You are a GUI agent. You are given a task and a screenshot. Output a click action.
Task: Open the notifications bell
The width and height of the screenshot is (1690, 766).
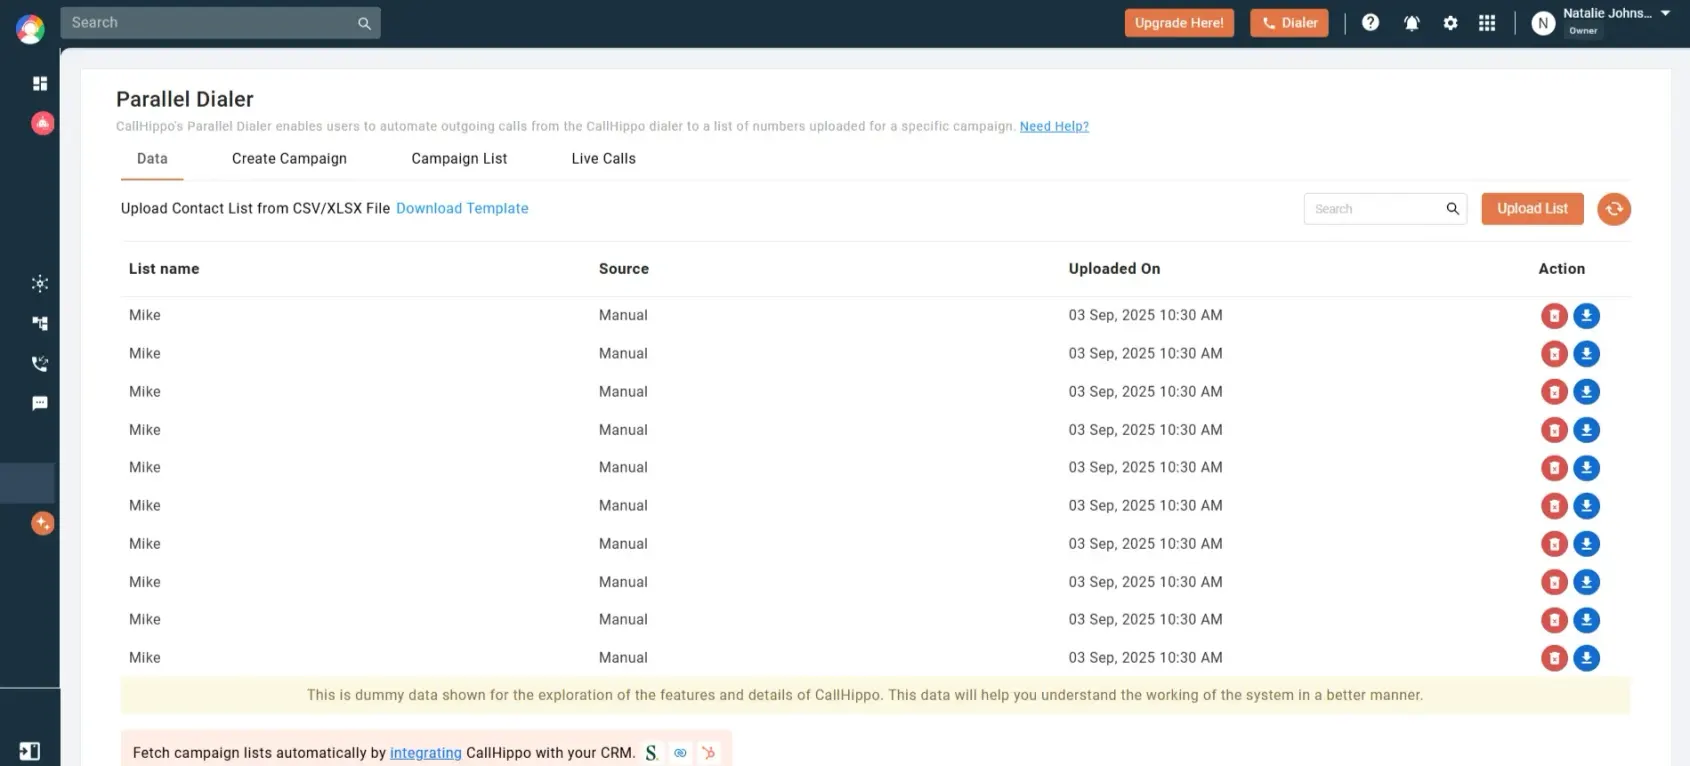pos(1411,22)
